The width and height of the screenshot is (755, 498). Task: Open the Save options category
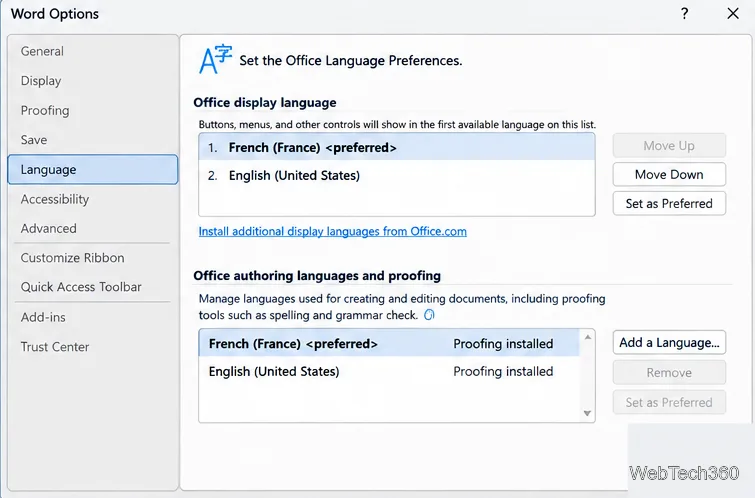(x=92, y=140)
